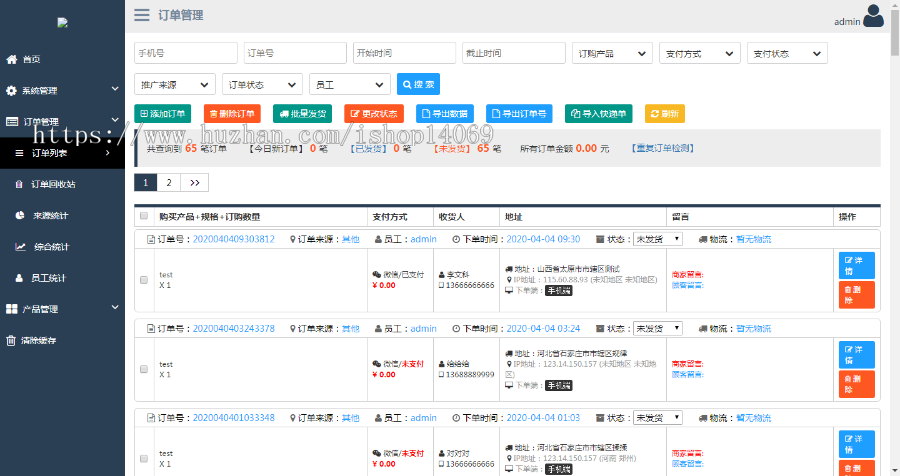Open the 订购产品 dropdown filter
This screenshot has height=476, width=900.
[611, 53]
